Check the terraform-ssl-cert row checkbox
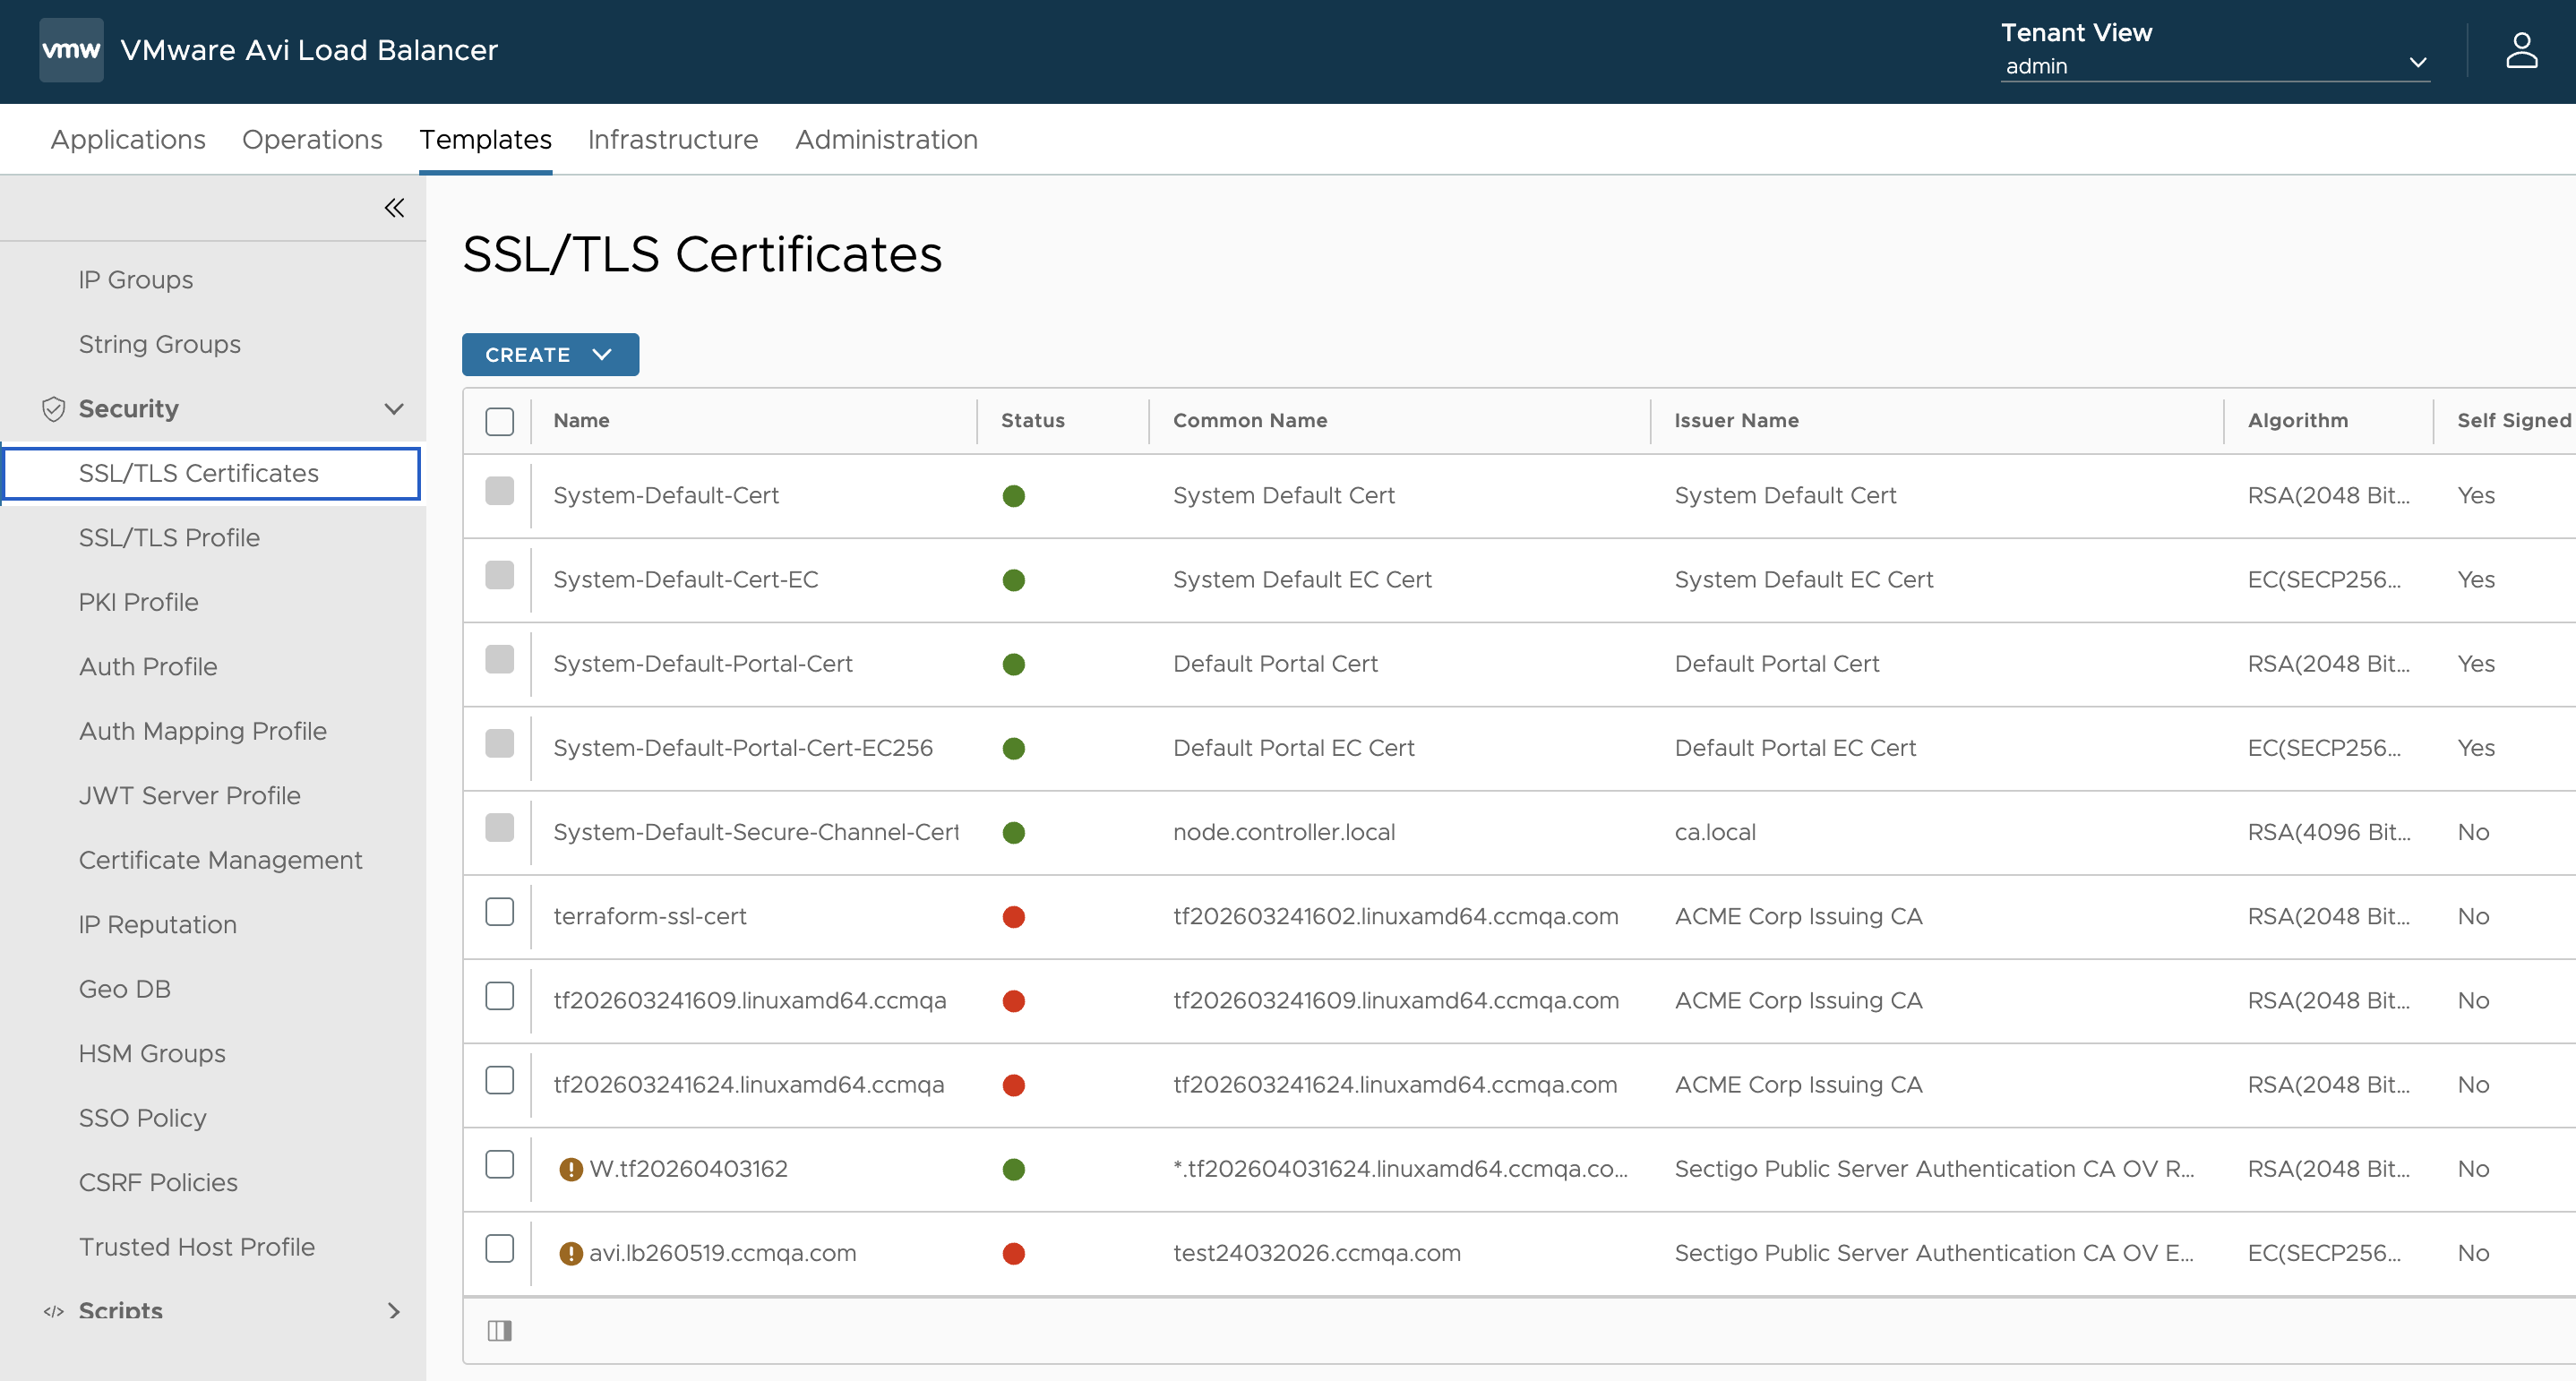This screenshot has height=1381, width=2576. click(499, 912)
